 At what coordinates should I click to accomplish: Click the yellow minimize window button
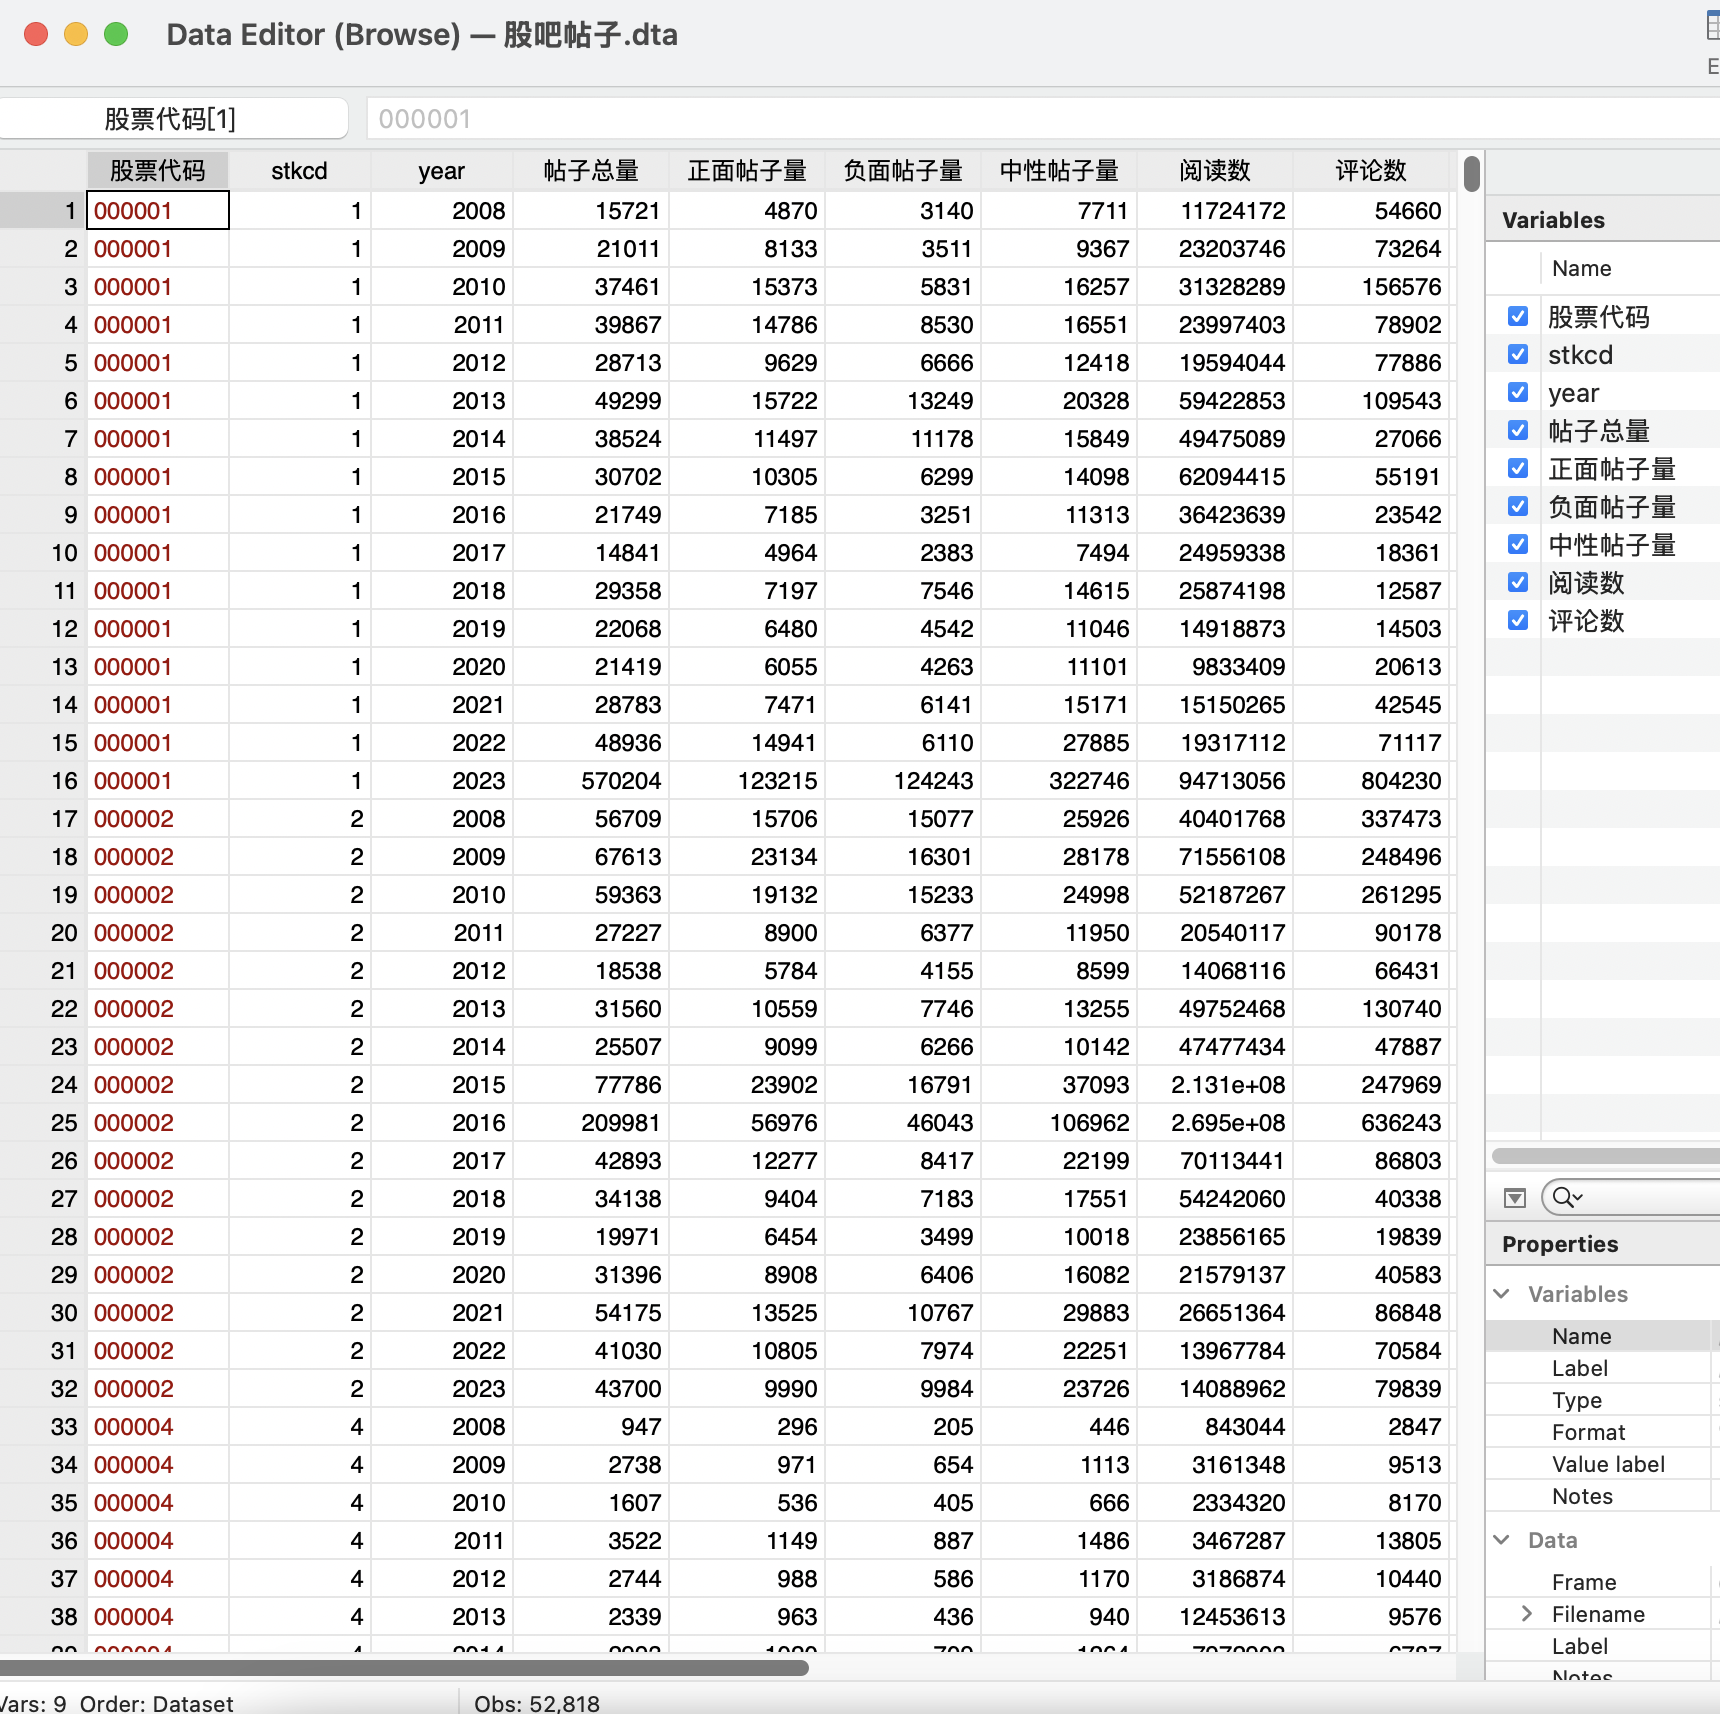coord(76,35)
